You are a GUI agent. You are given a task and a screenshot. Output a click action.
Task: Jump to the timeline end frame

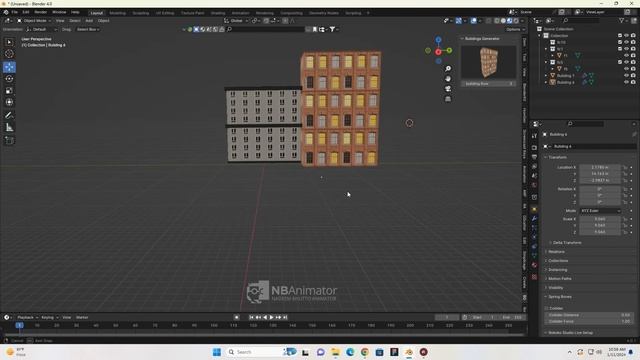pyautogui.click(x=285, y=317)
